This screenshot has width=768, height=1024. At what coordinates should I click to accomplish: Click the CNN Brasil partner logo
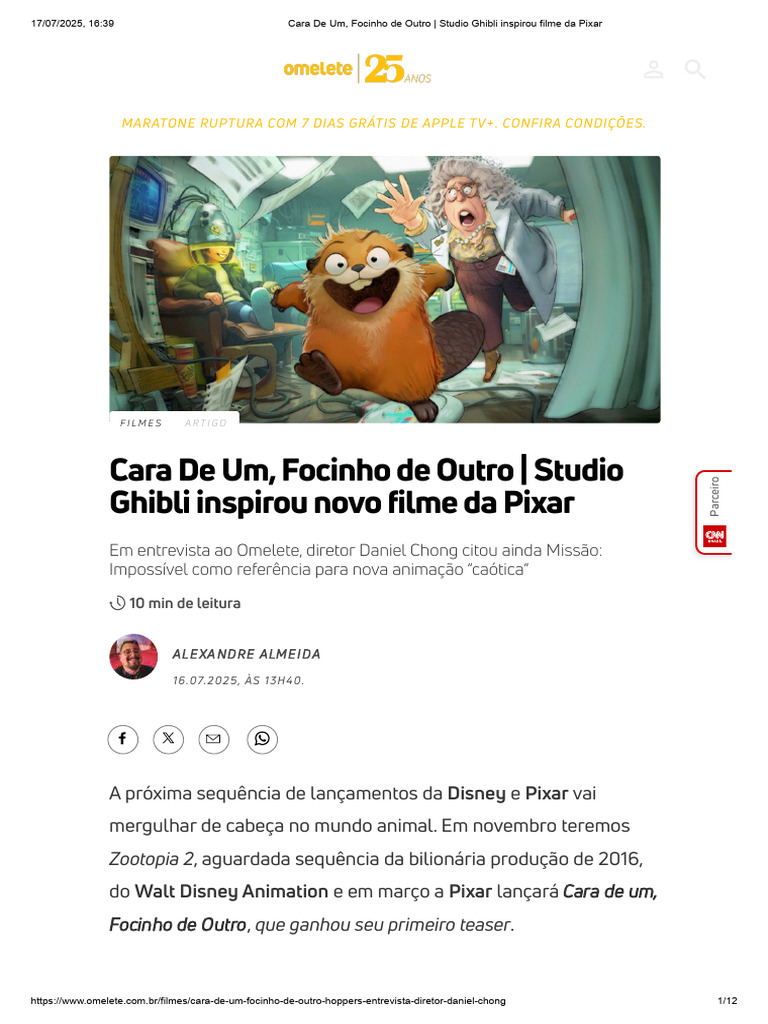(714, 536)
